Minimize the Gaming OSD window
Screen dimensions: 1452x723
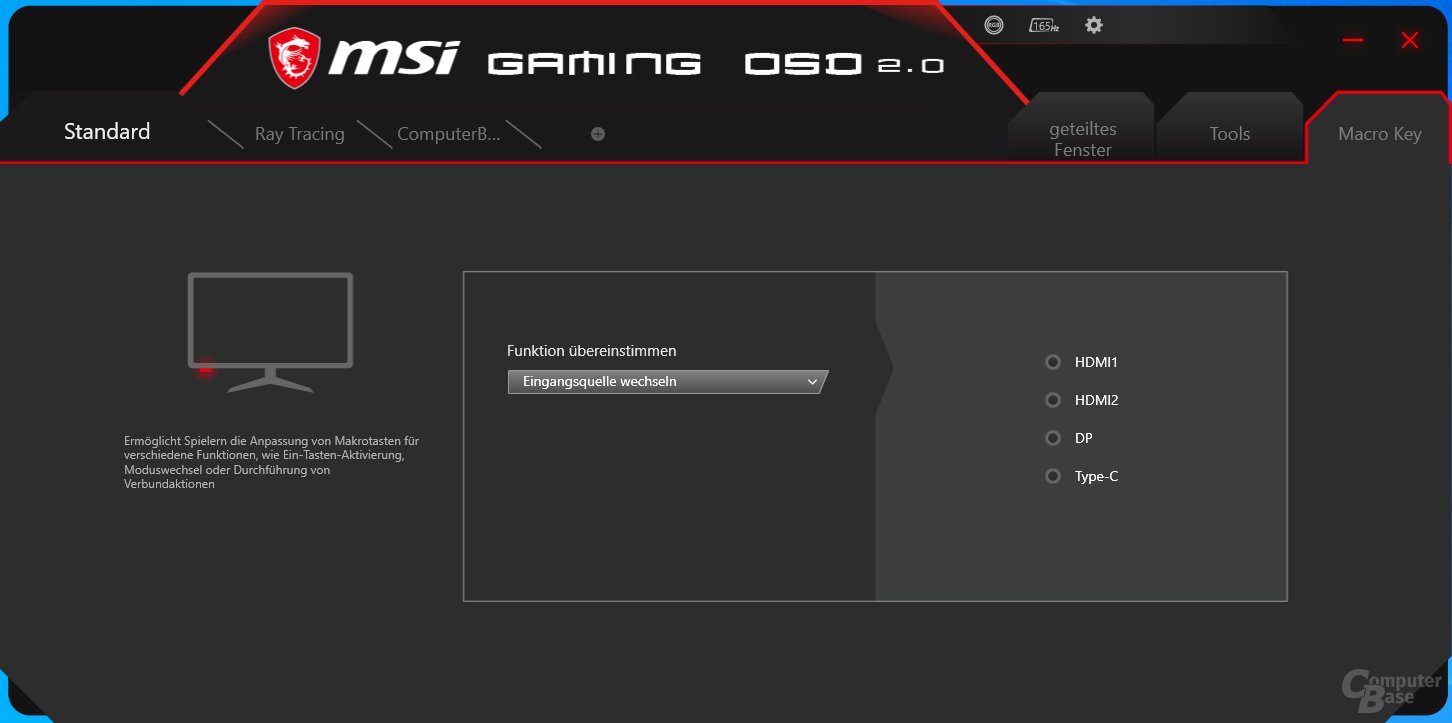pyautogui.click(x=1353, y=40)
